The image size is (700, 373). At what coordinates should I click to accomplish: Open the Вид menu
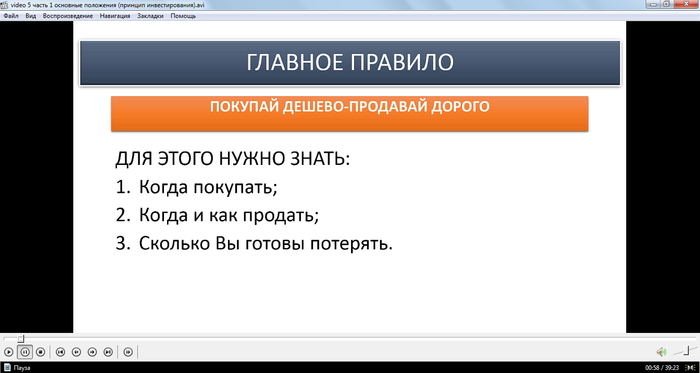[30, 16]
